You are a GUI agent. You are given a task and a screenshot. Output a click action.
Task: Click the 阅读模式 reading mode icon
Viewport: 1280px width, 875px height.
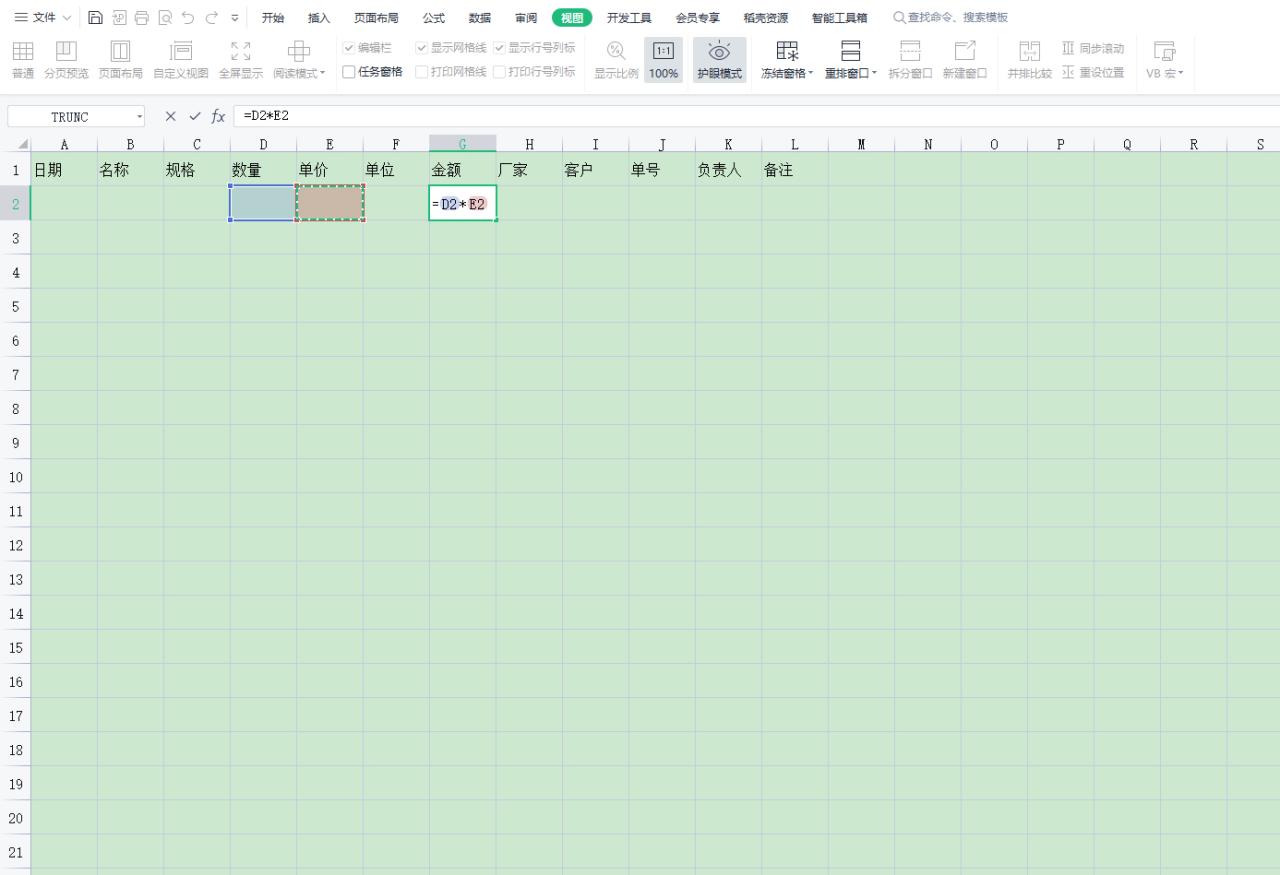coord(297,52)
